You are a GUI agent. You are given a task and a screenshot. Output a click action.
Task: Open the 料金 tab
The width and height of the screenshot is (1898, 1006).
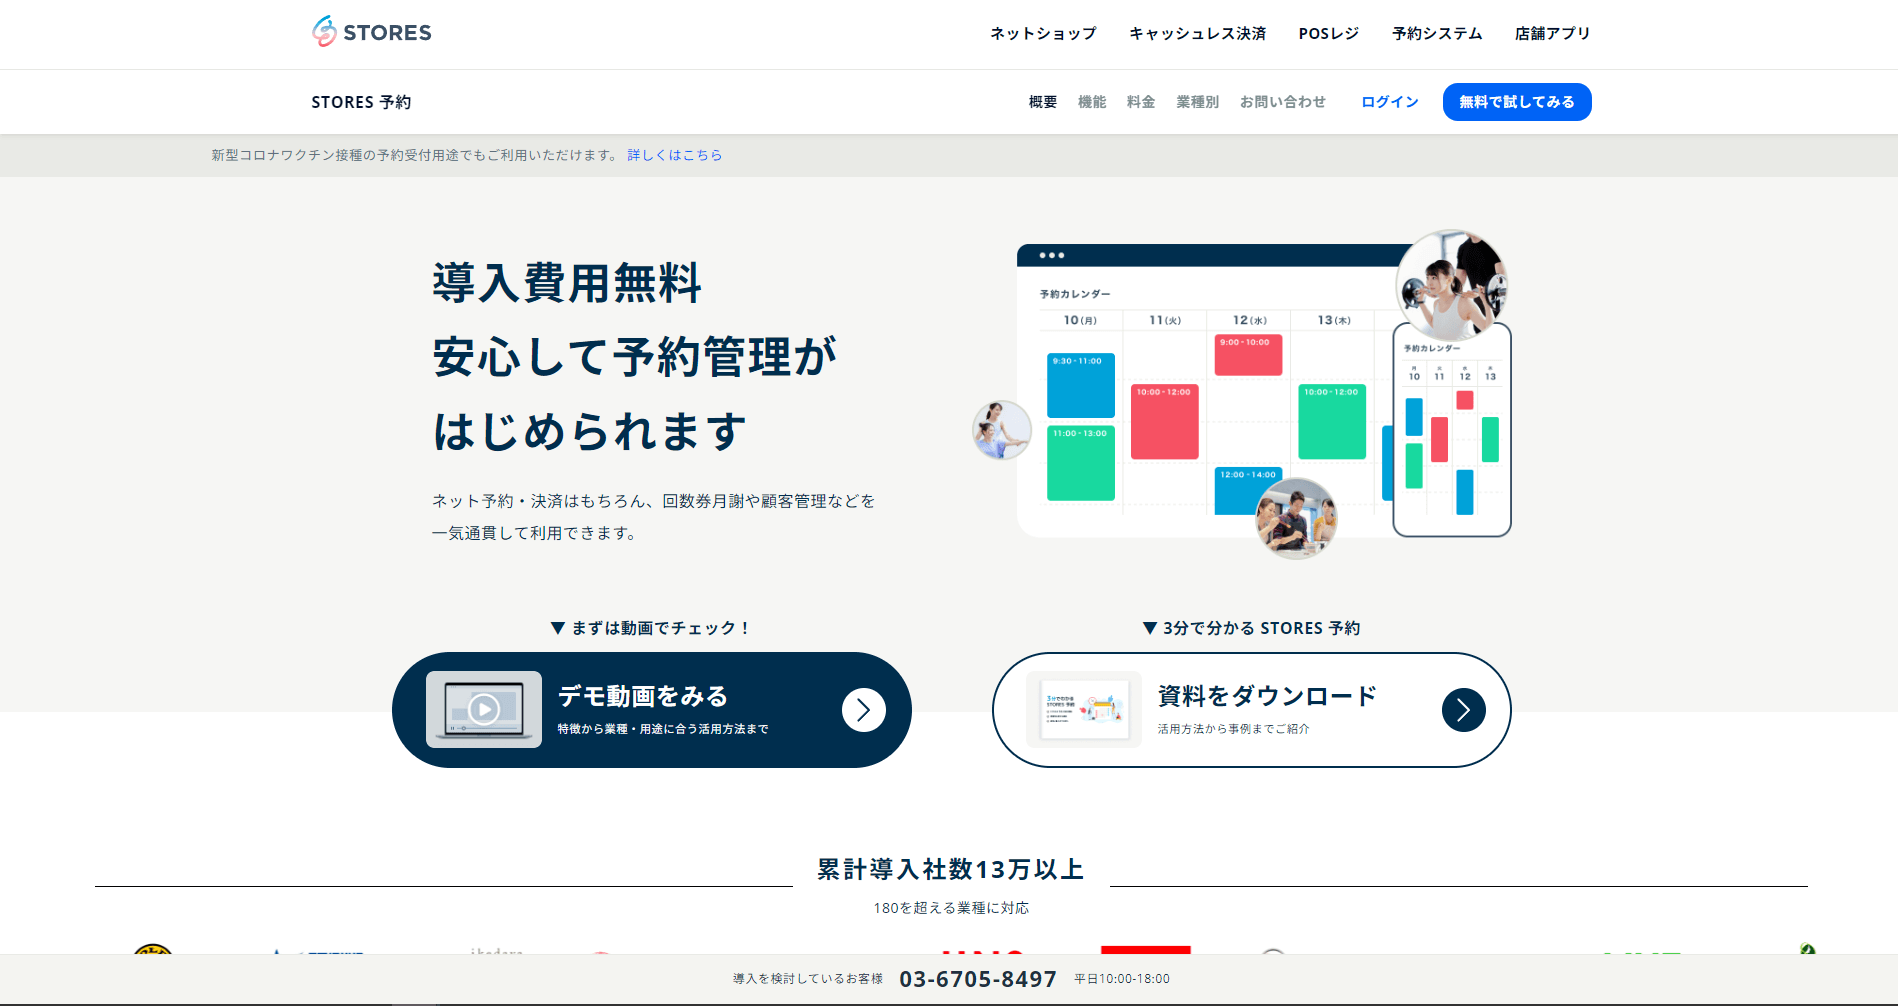1141,102
